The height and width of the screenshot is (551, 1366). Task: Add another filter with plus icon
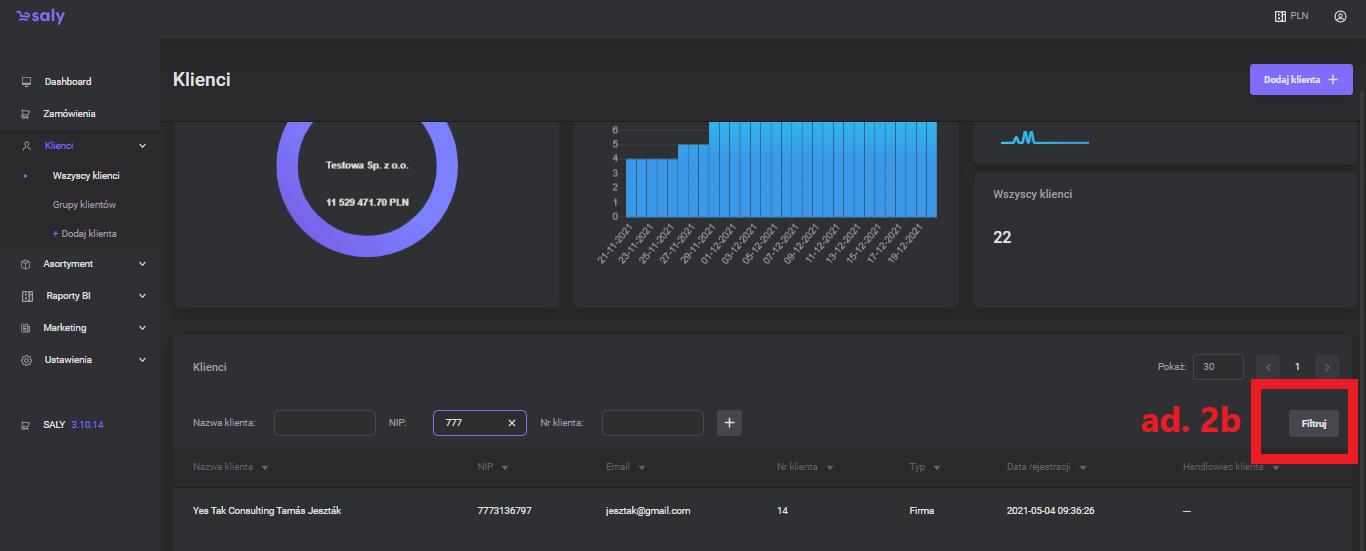point(730,423)
